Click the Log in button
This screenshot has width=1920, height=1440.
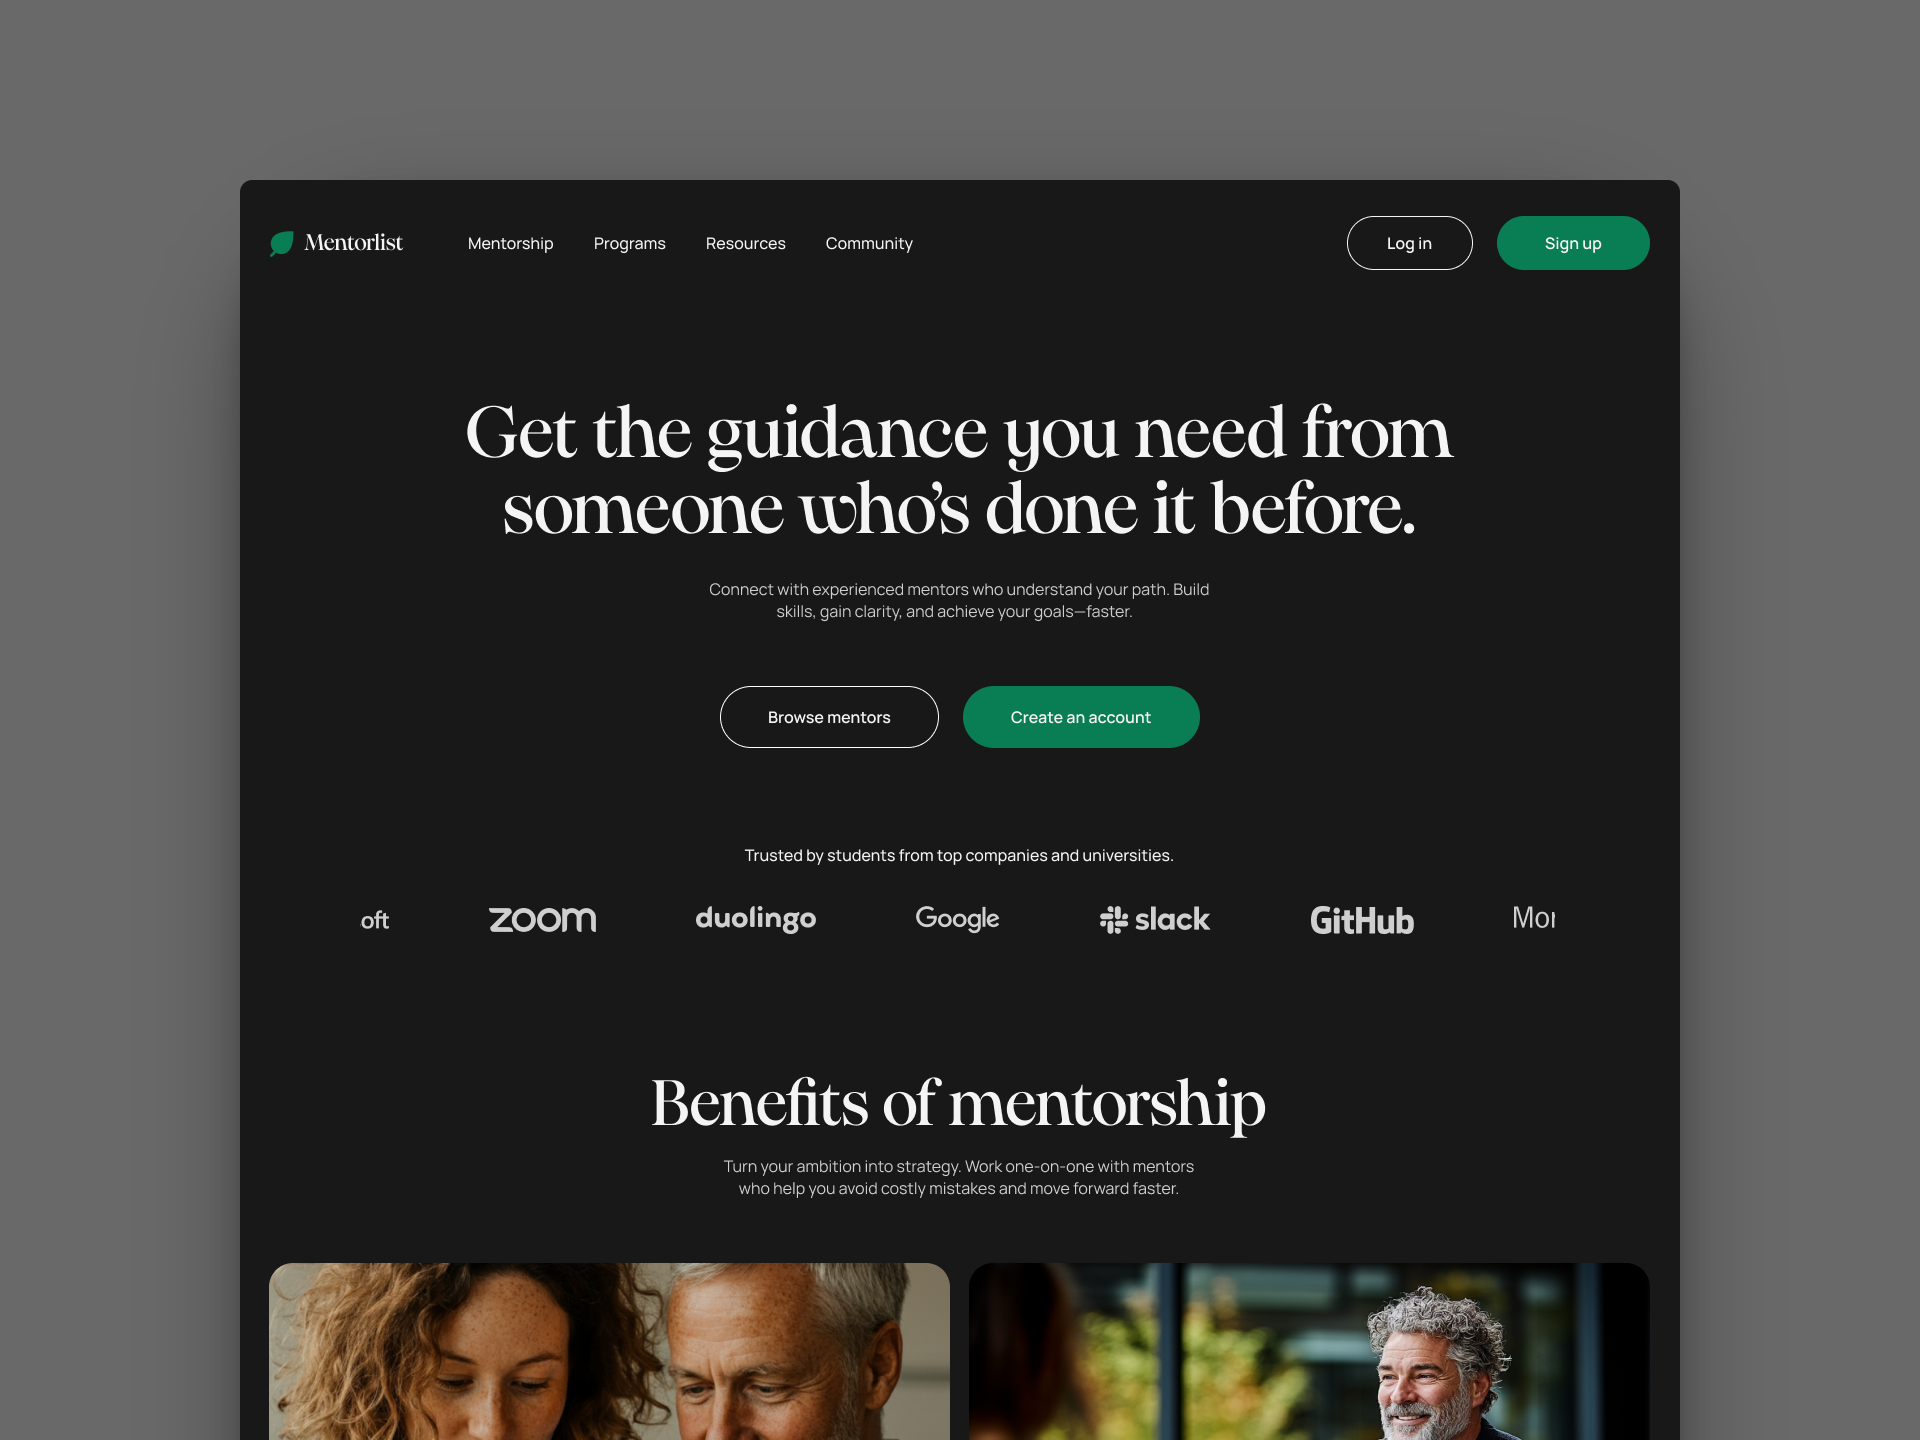[x=1409, y=243]
